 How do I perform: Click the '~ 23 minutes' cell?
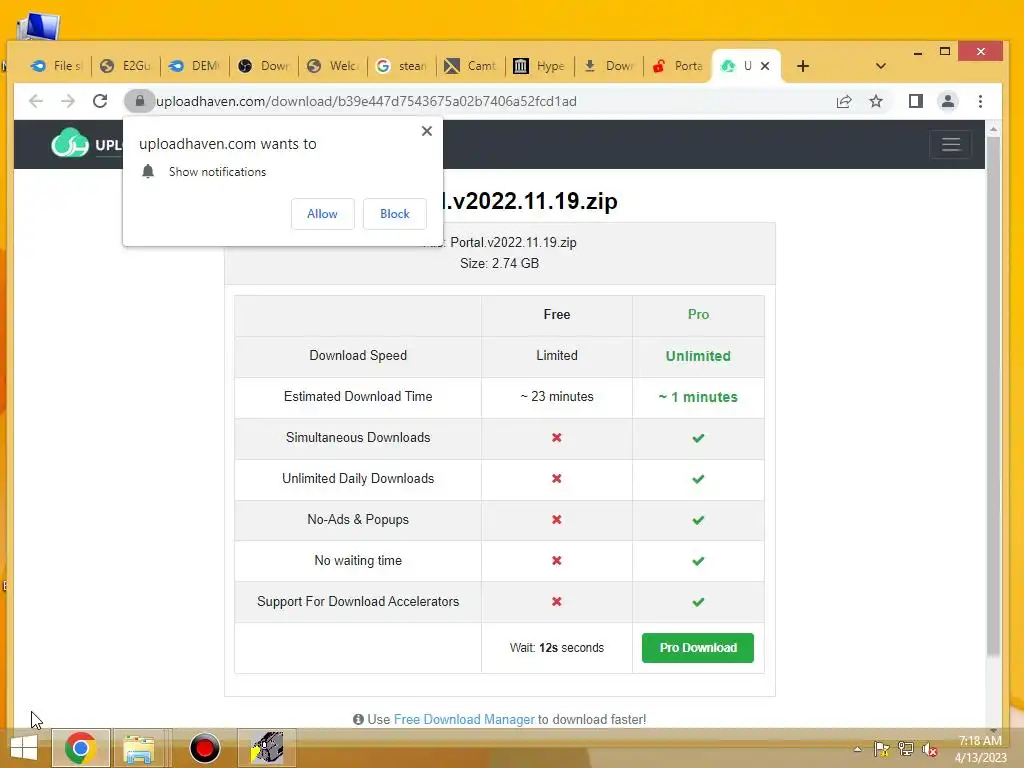(556, 396)
